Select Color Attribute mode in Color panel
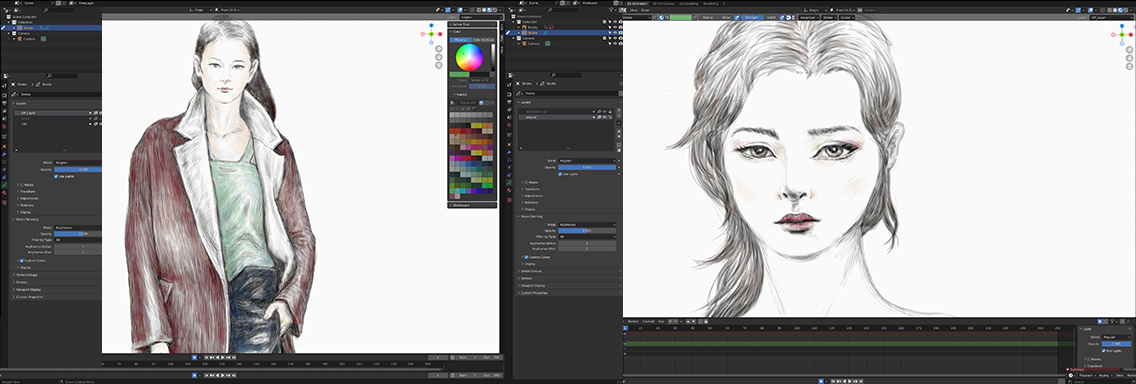 (x=483, y=40)
